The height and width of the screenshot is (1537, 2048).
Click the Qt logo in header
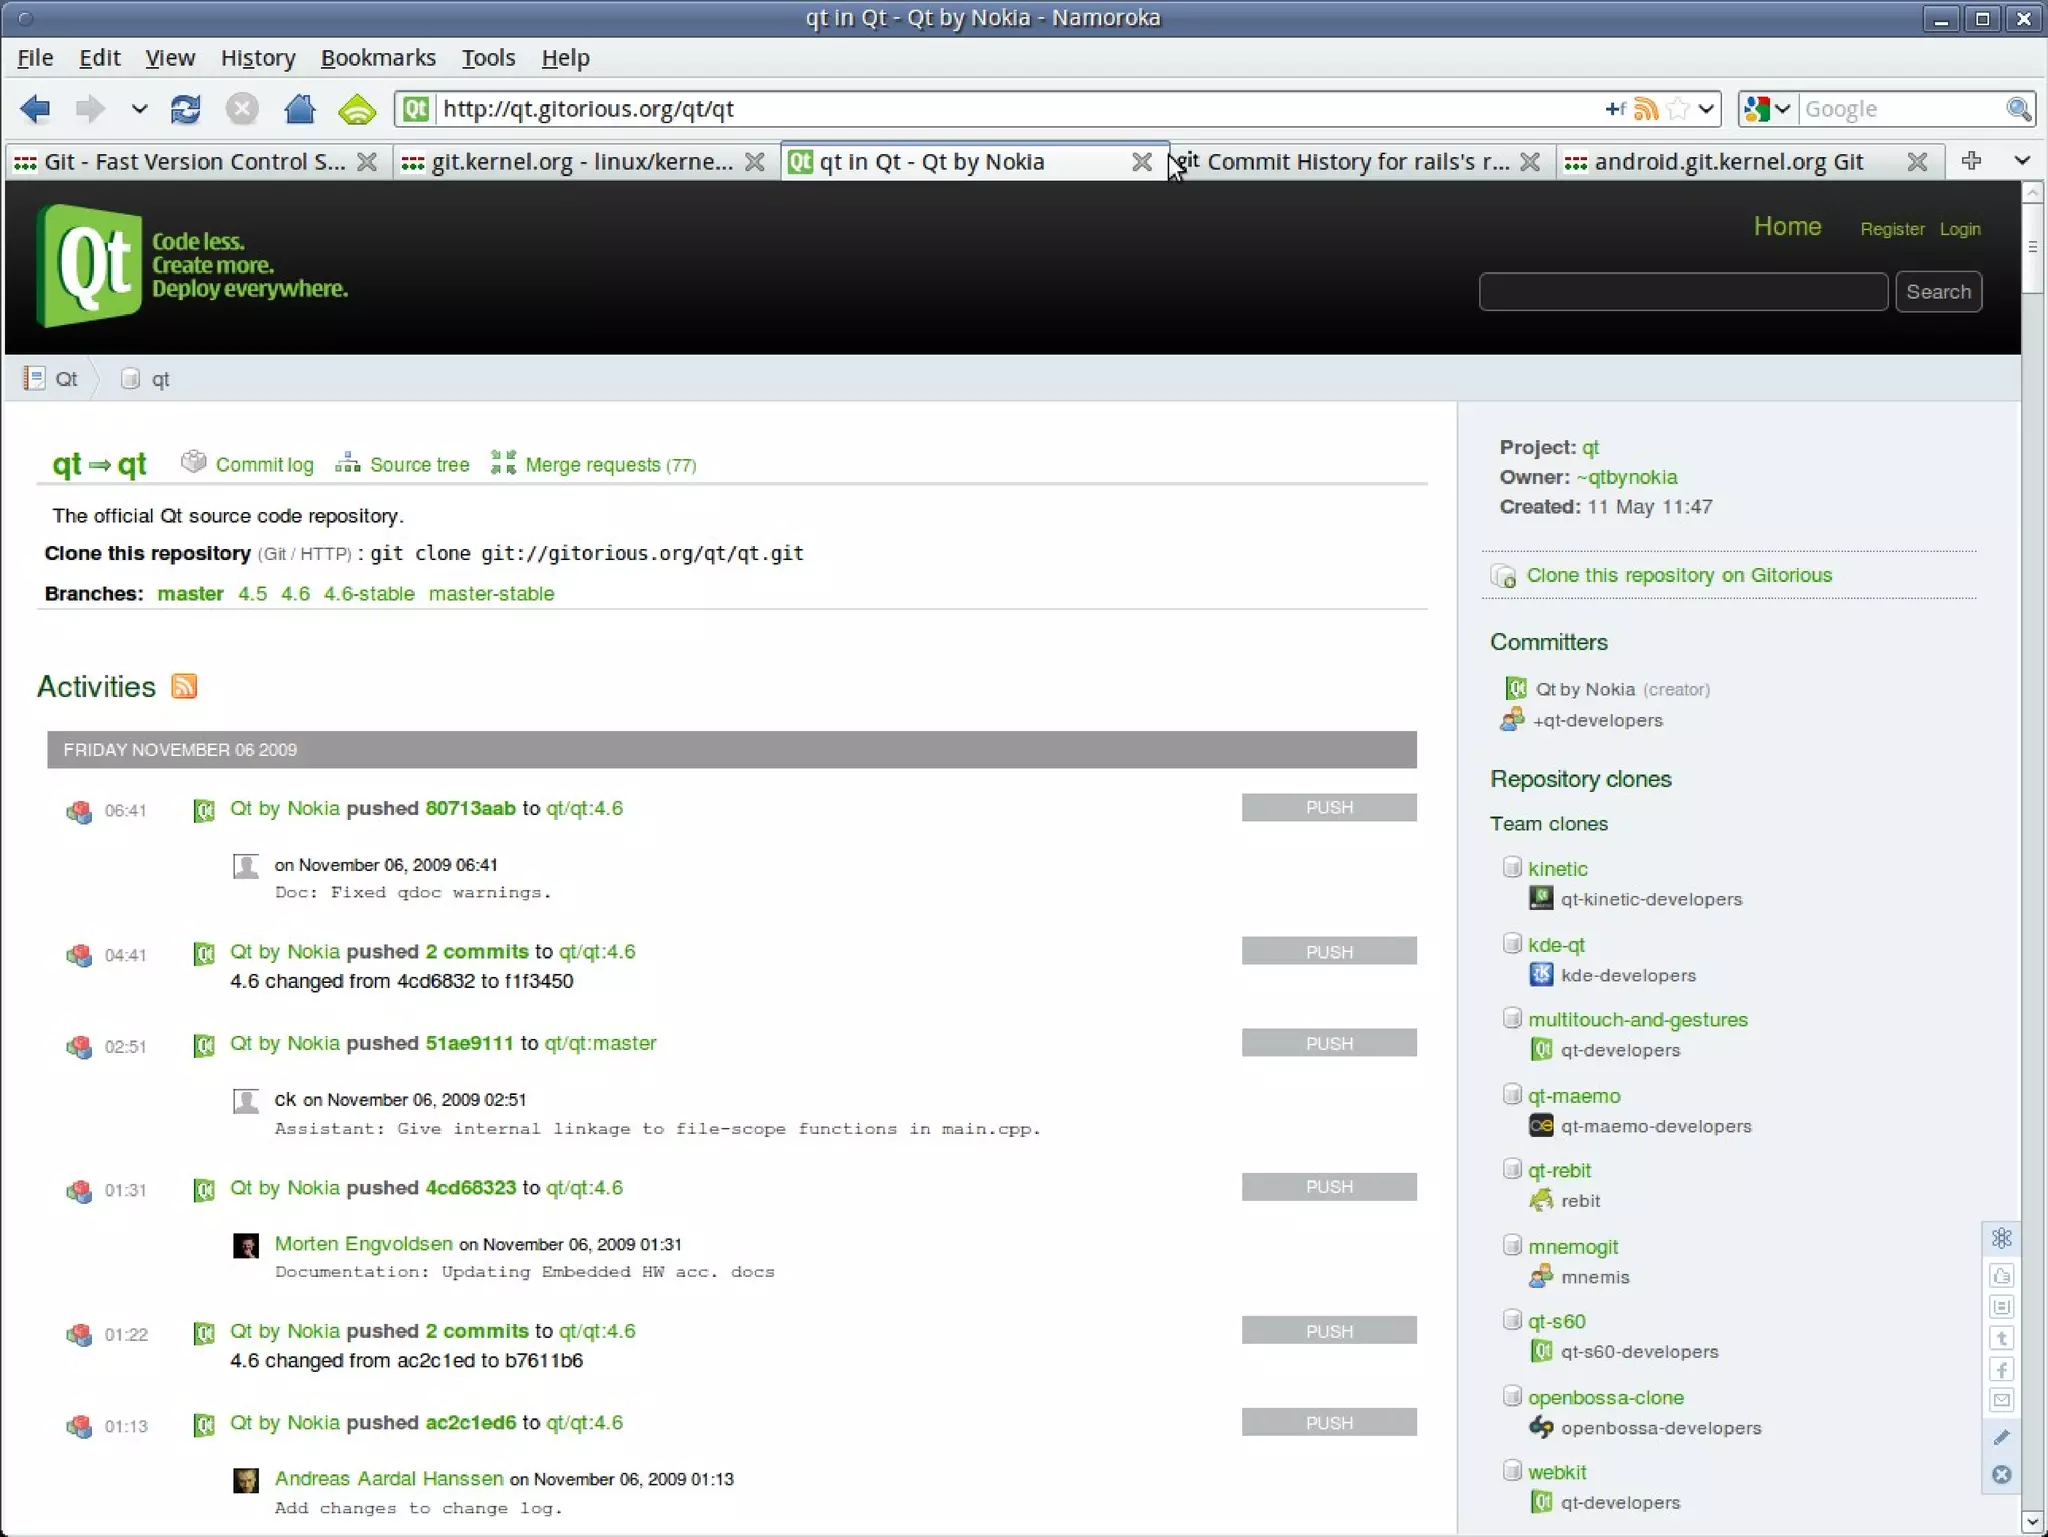point(89,266)
